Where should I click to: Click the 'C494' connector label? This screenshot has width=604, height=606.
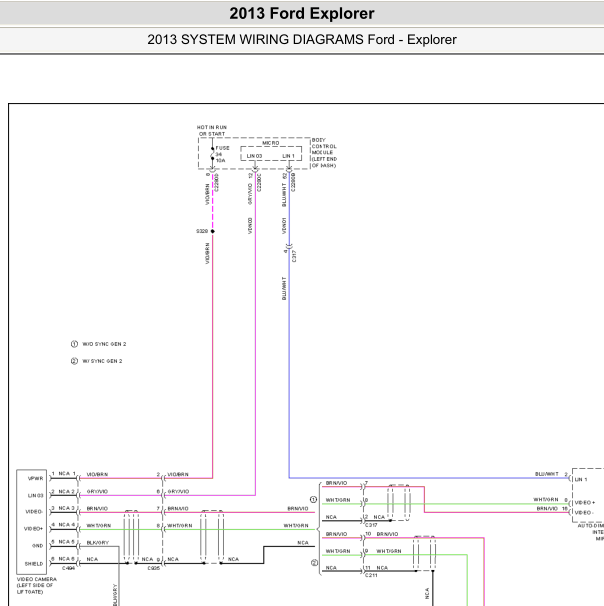click(x=68, y=568)
